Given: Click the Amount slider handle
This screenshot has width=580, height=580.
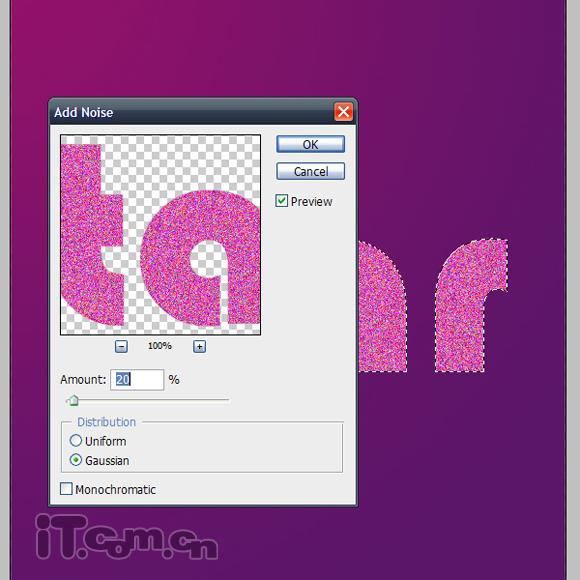Looking at the screenshot, I should coord(73,400).
